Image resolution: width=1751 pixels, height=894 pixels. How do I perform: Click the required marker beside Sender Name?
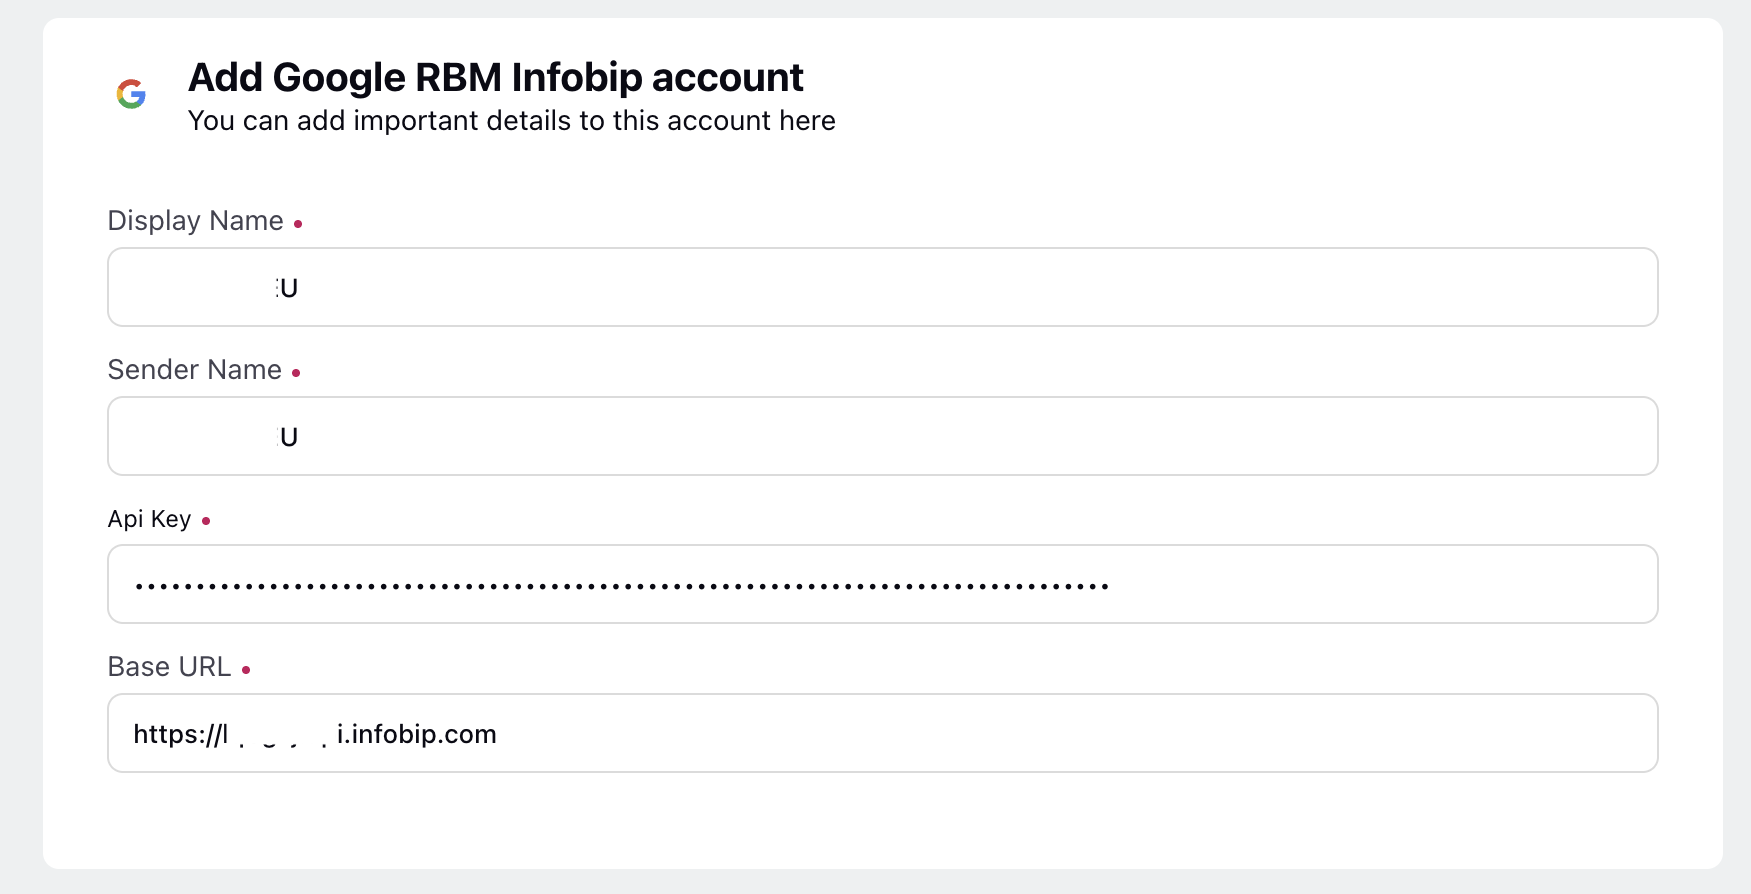(296, 373)
